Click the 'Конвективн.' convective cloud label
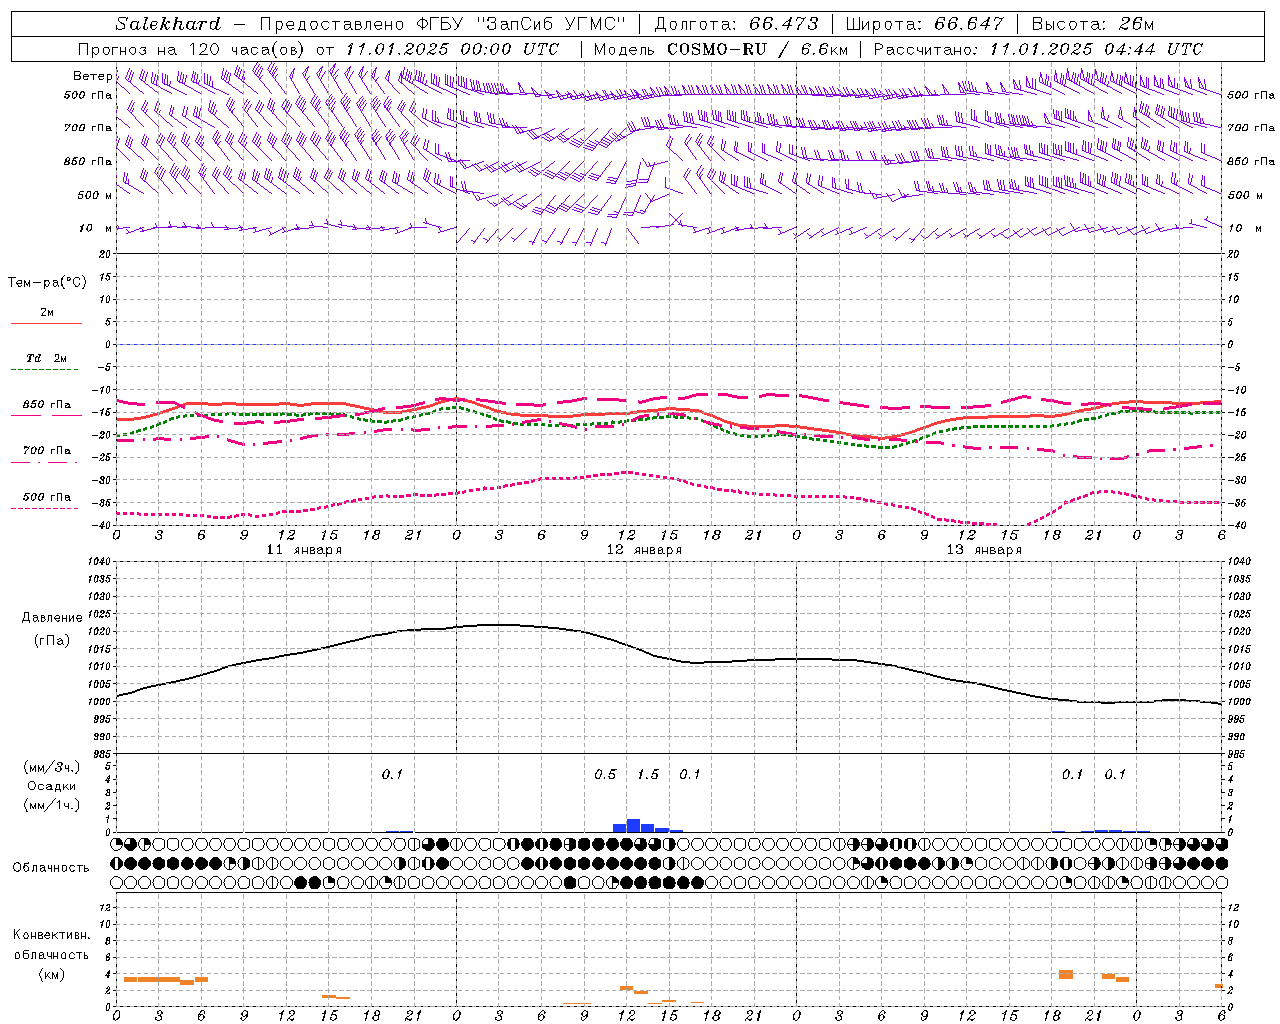Viewport: 1280px width, 1024px height. (51, 935)
